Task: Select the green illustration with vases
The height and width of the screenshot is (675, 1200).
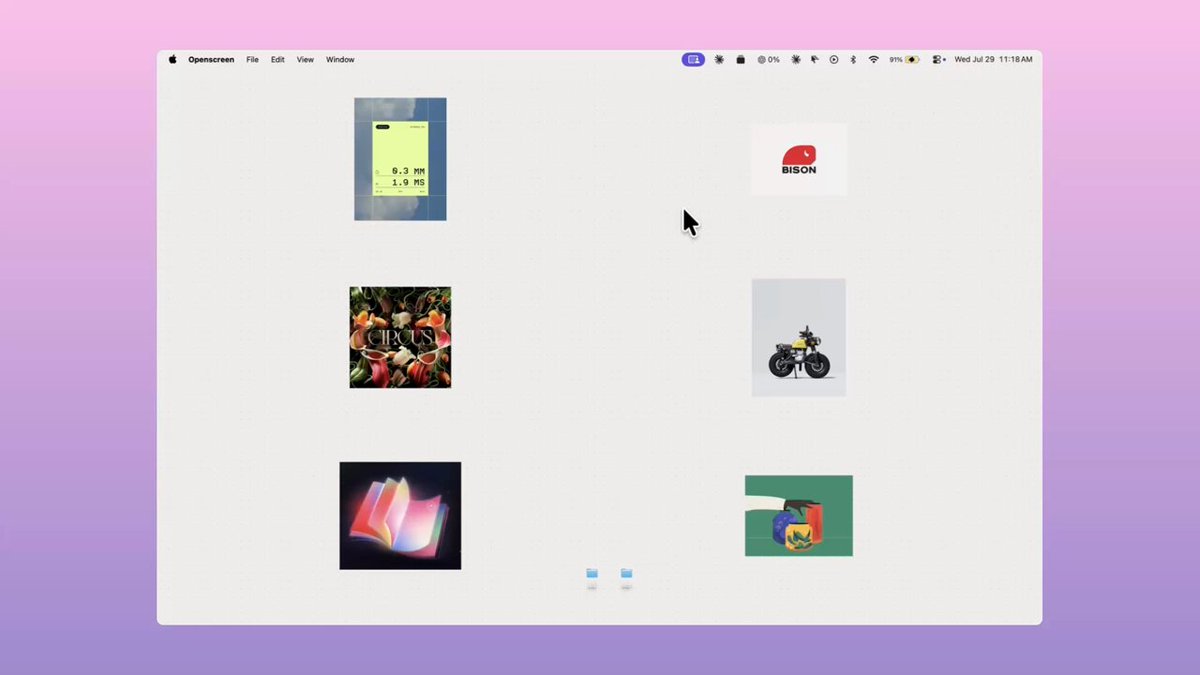Action: [799, 516]
